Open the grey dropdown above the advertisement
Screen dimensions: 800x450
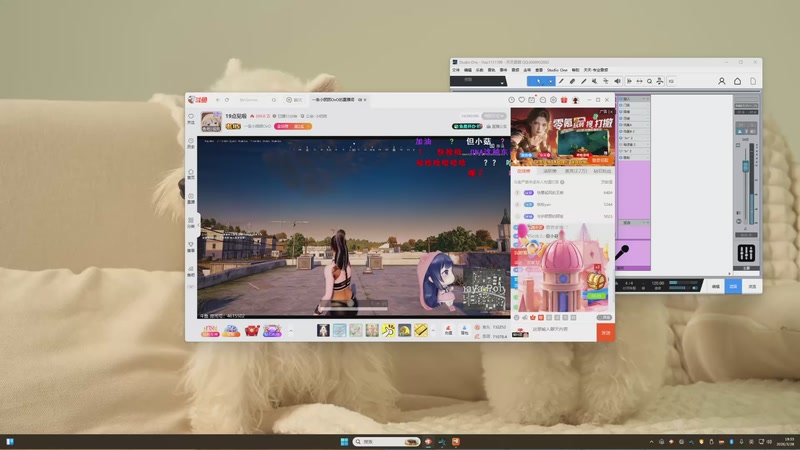(x=494, y=116)
